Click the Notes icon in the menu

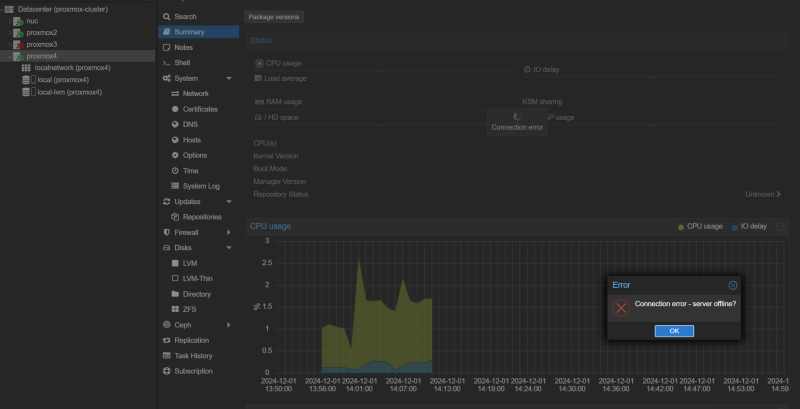click(x=166, y=47)
